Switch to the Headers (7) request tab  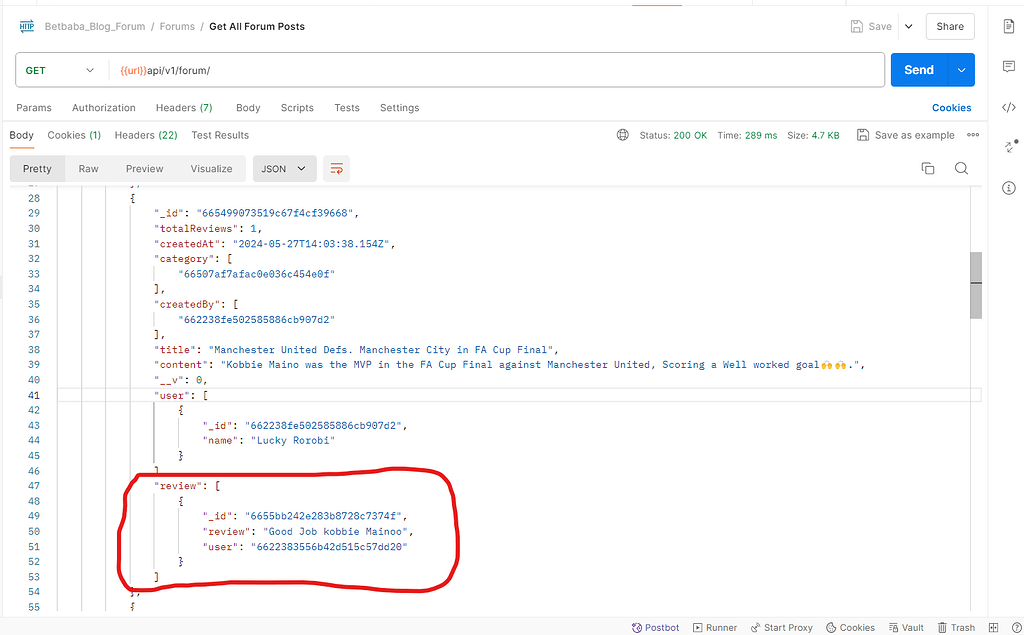184,108
